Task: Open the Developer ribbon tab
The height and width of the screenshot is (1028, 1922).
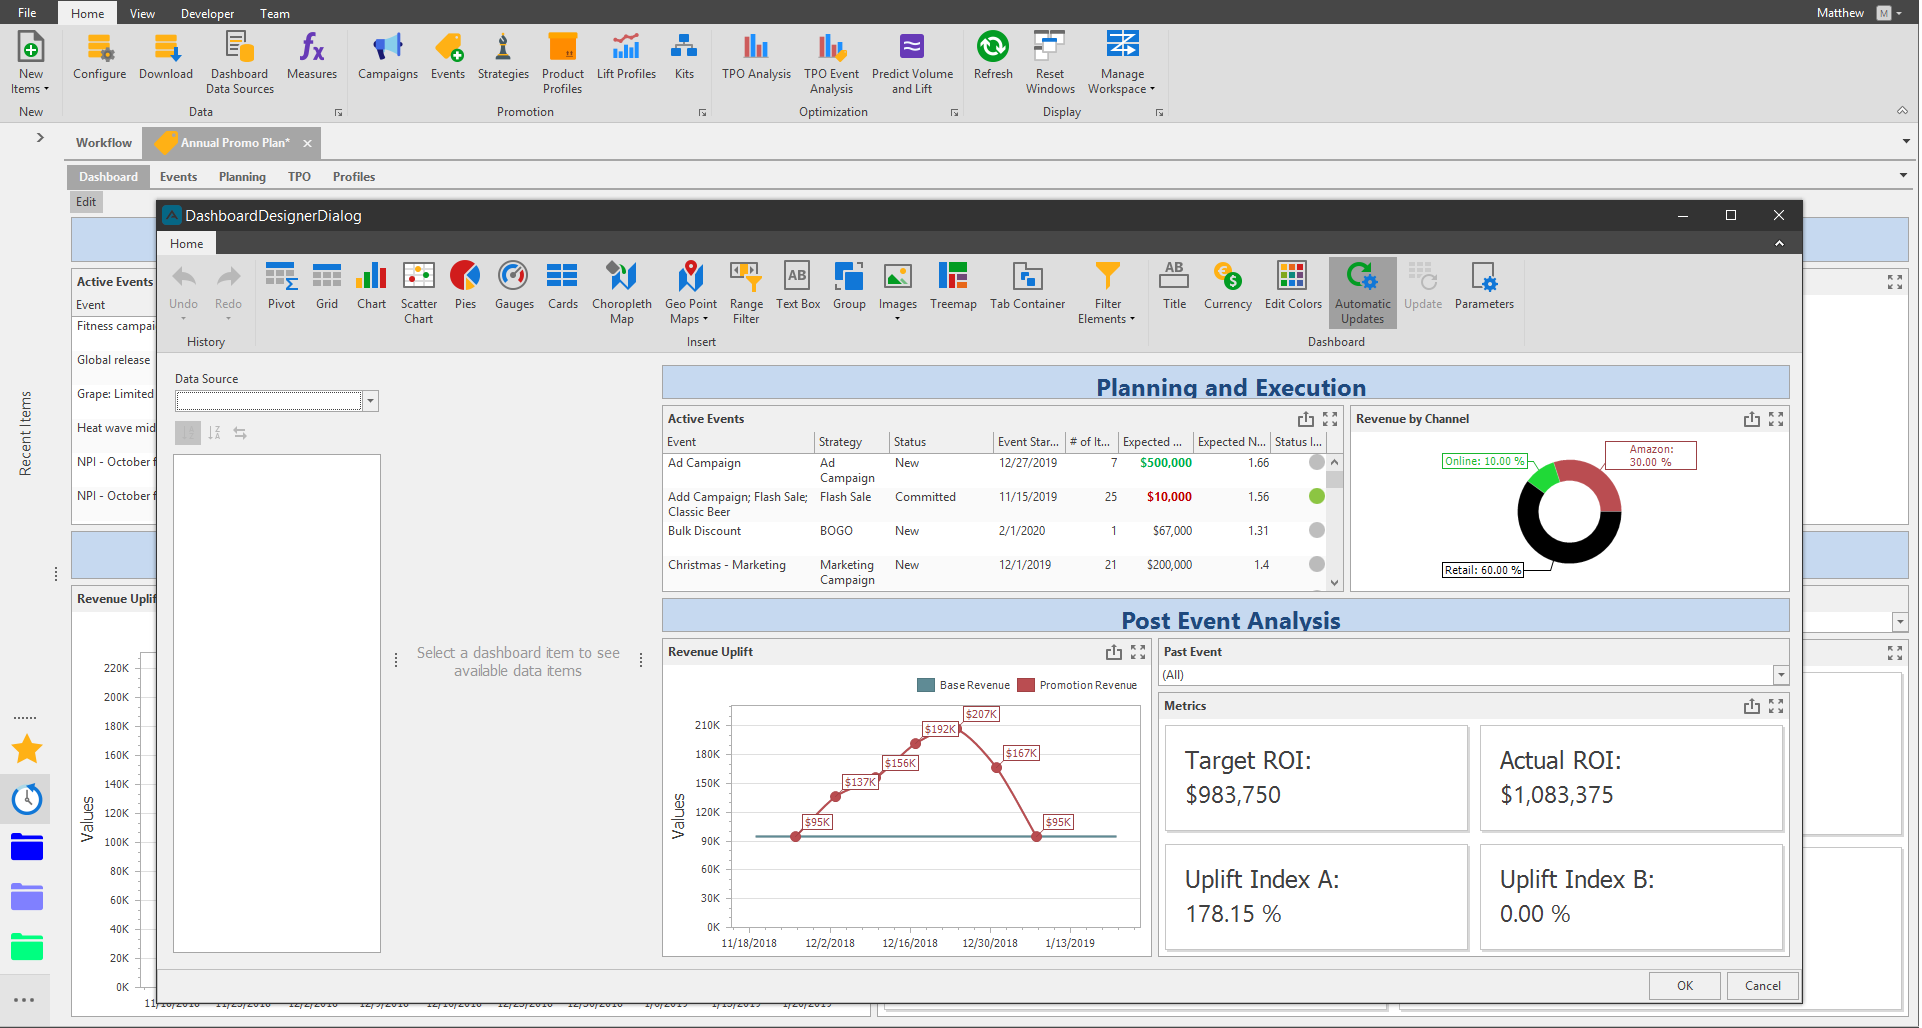Action: tap(207, 13)
